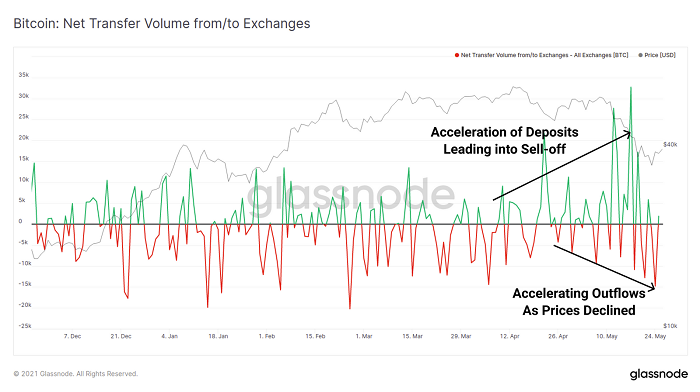Click the gray Price legend dot
This screenshot has height=392, width=700.
(641, 55)
